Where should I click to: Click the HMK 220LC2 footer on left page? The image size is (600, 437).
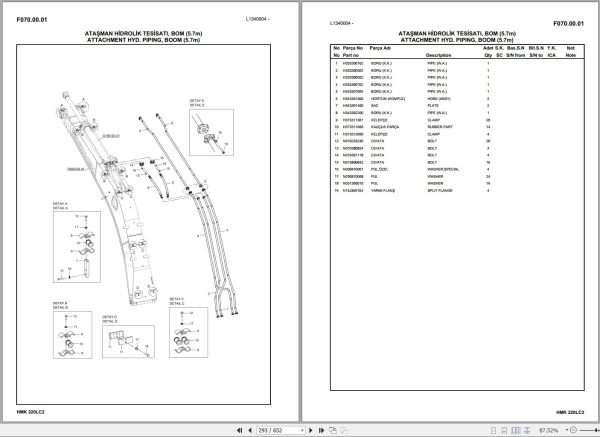[x=30, y=412]
